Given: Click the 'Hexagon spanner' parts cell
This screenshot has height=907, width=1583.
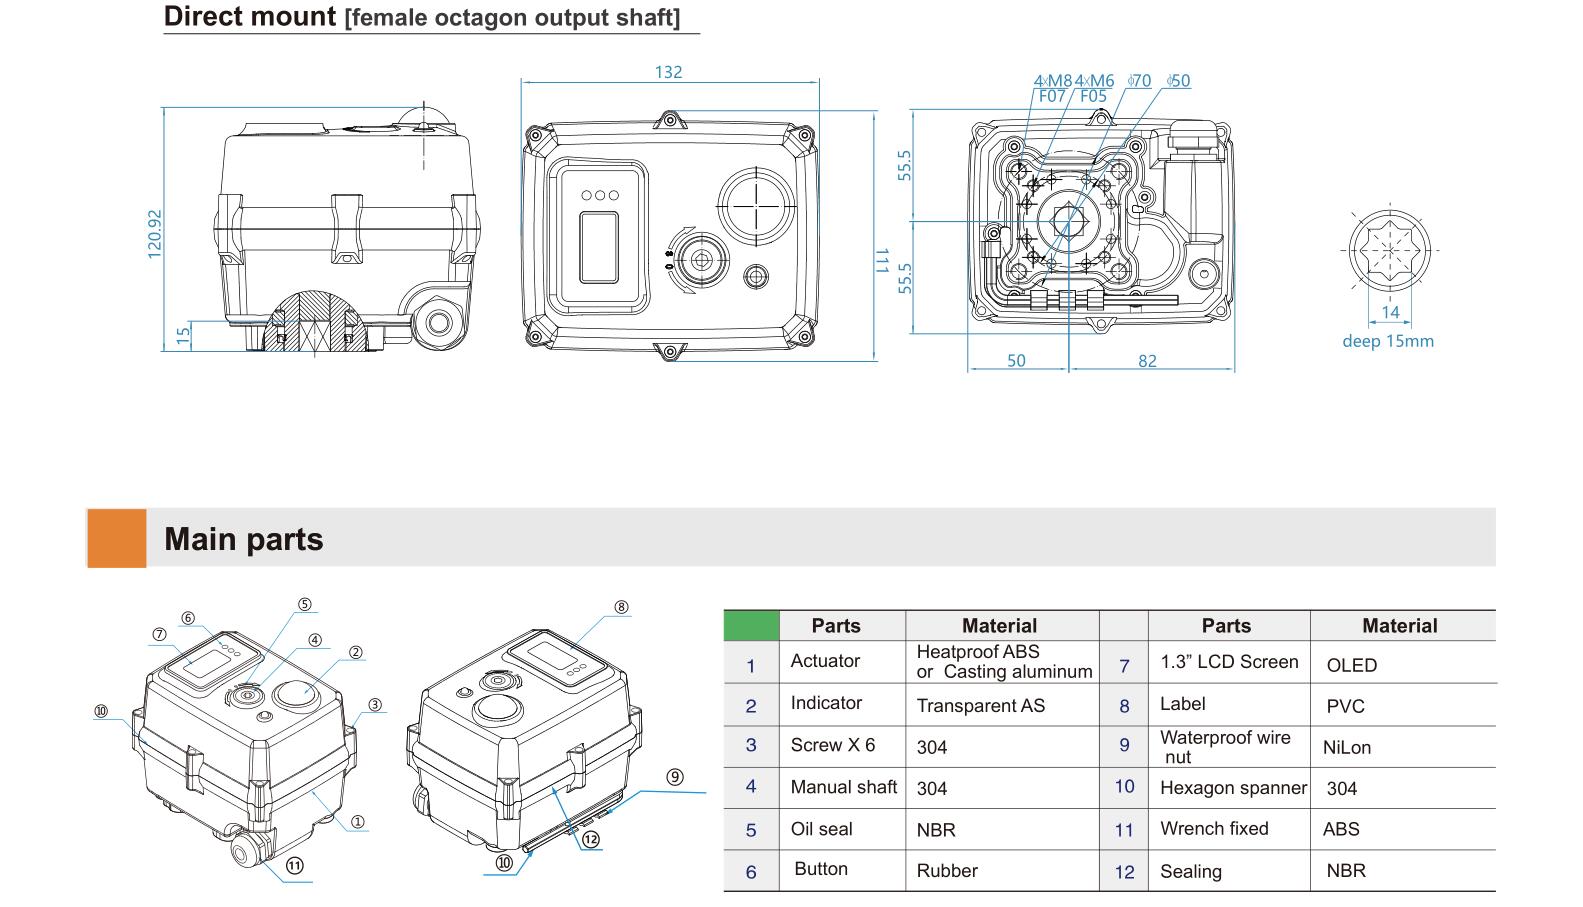Looking at the screenshot, I should 1232,788.
